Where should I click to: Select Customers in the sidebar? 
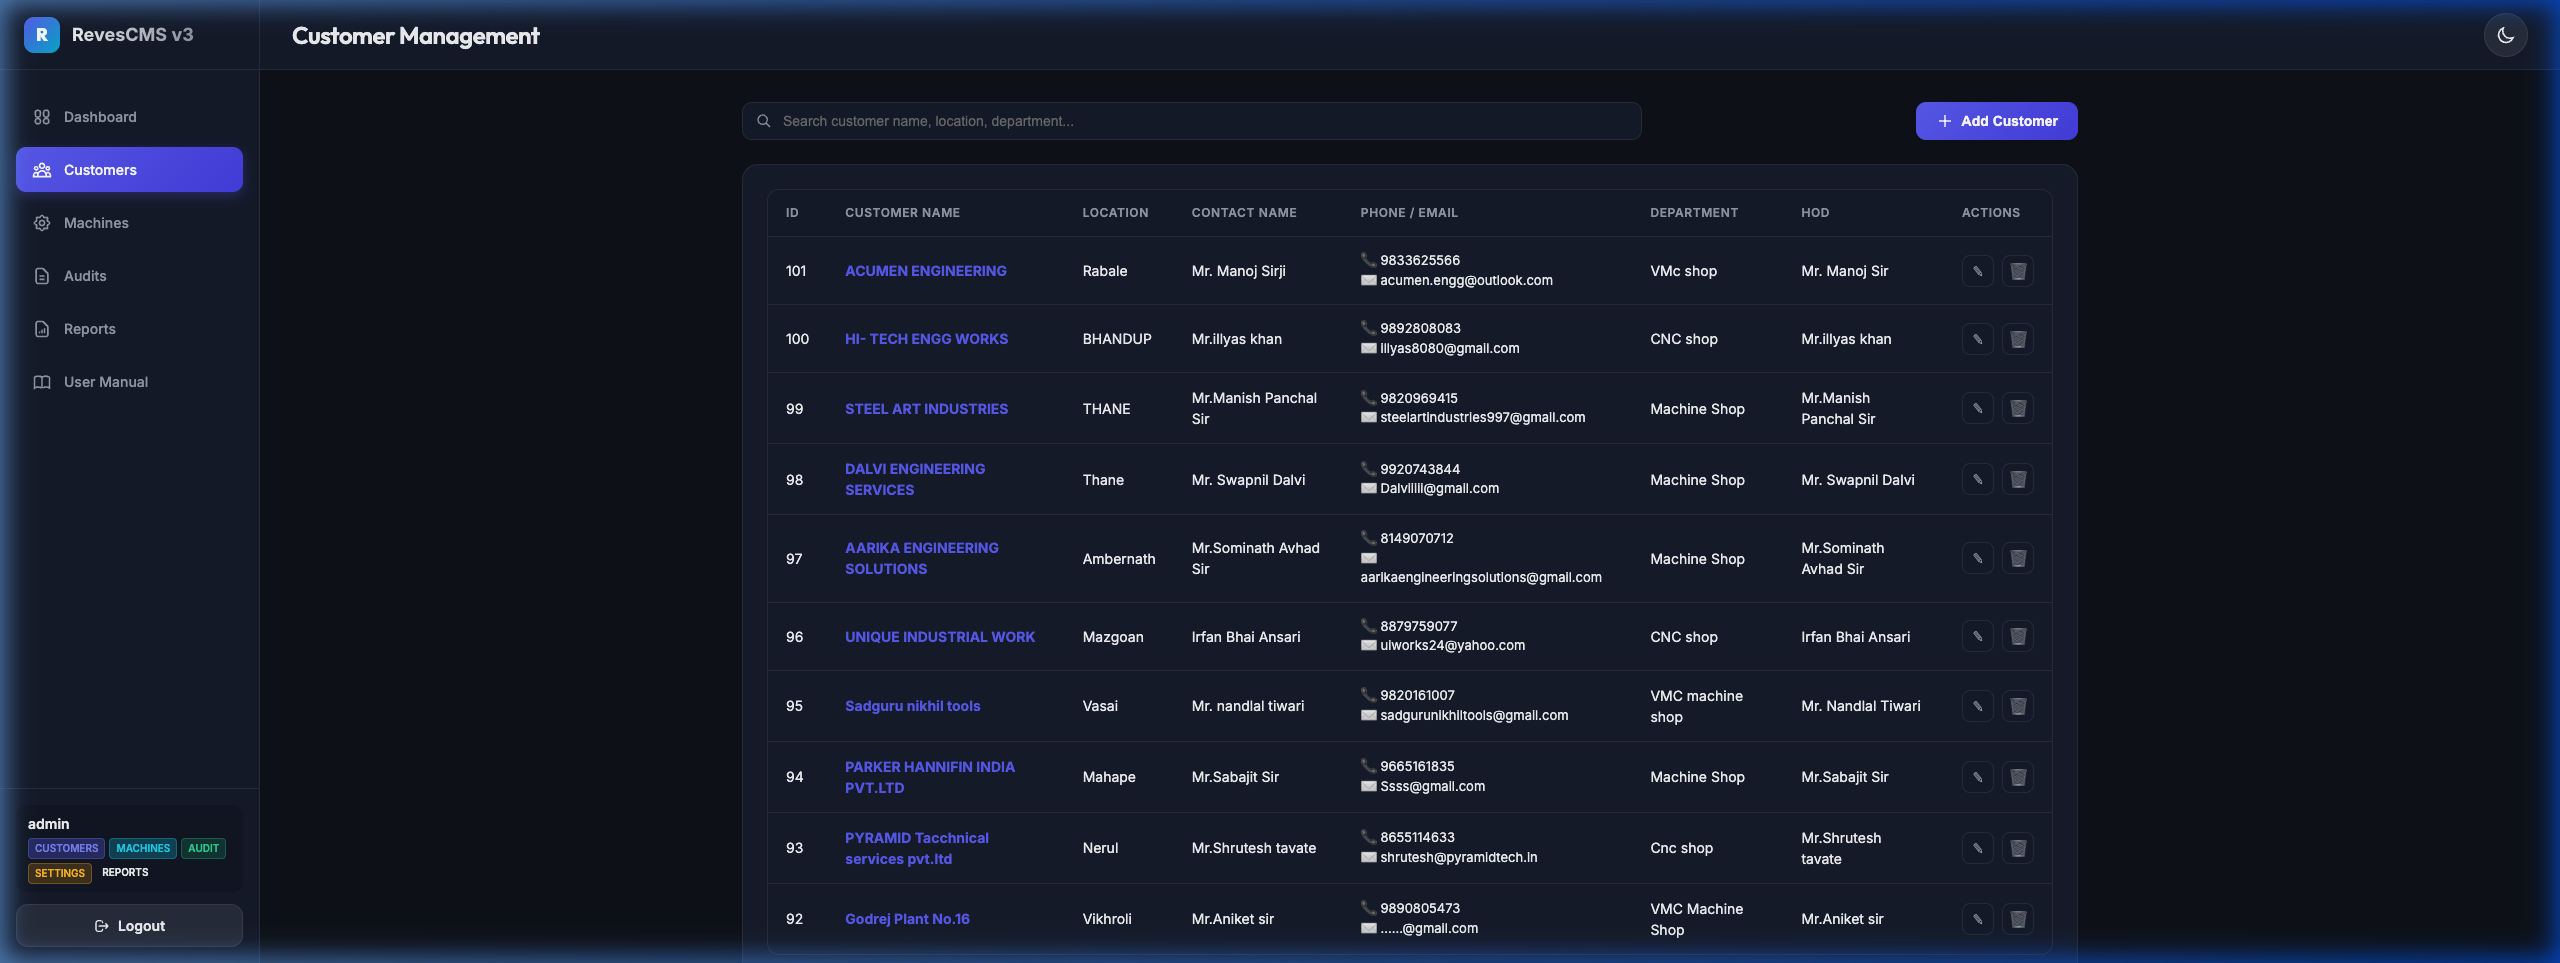(x=129, y=170)
